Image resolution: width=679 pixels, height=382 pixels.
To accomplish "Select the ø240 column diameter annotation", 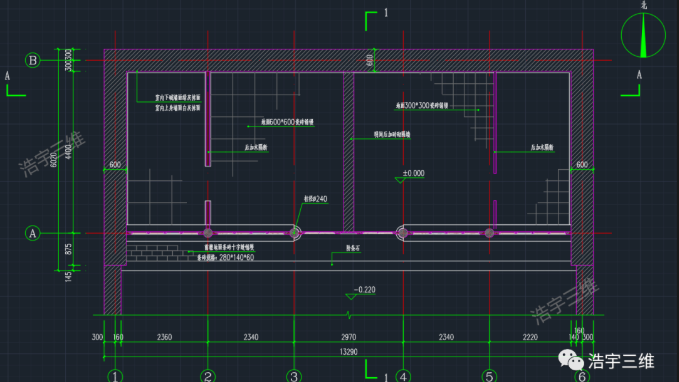I will (316, 199).
